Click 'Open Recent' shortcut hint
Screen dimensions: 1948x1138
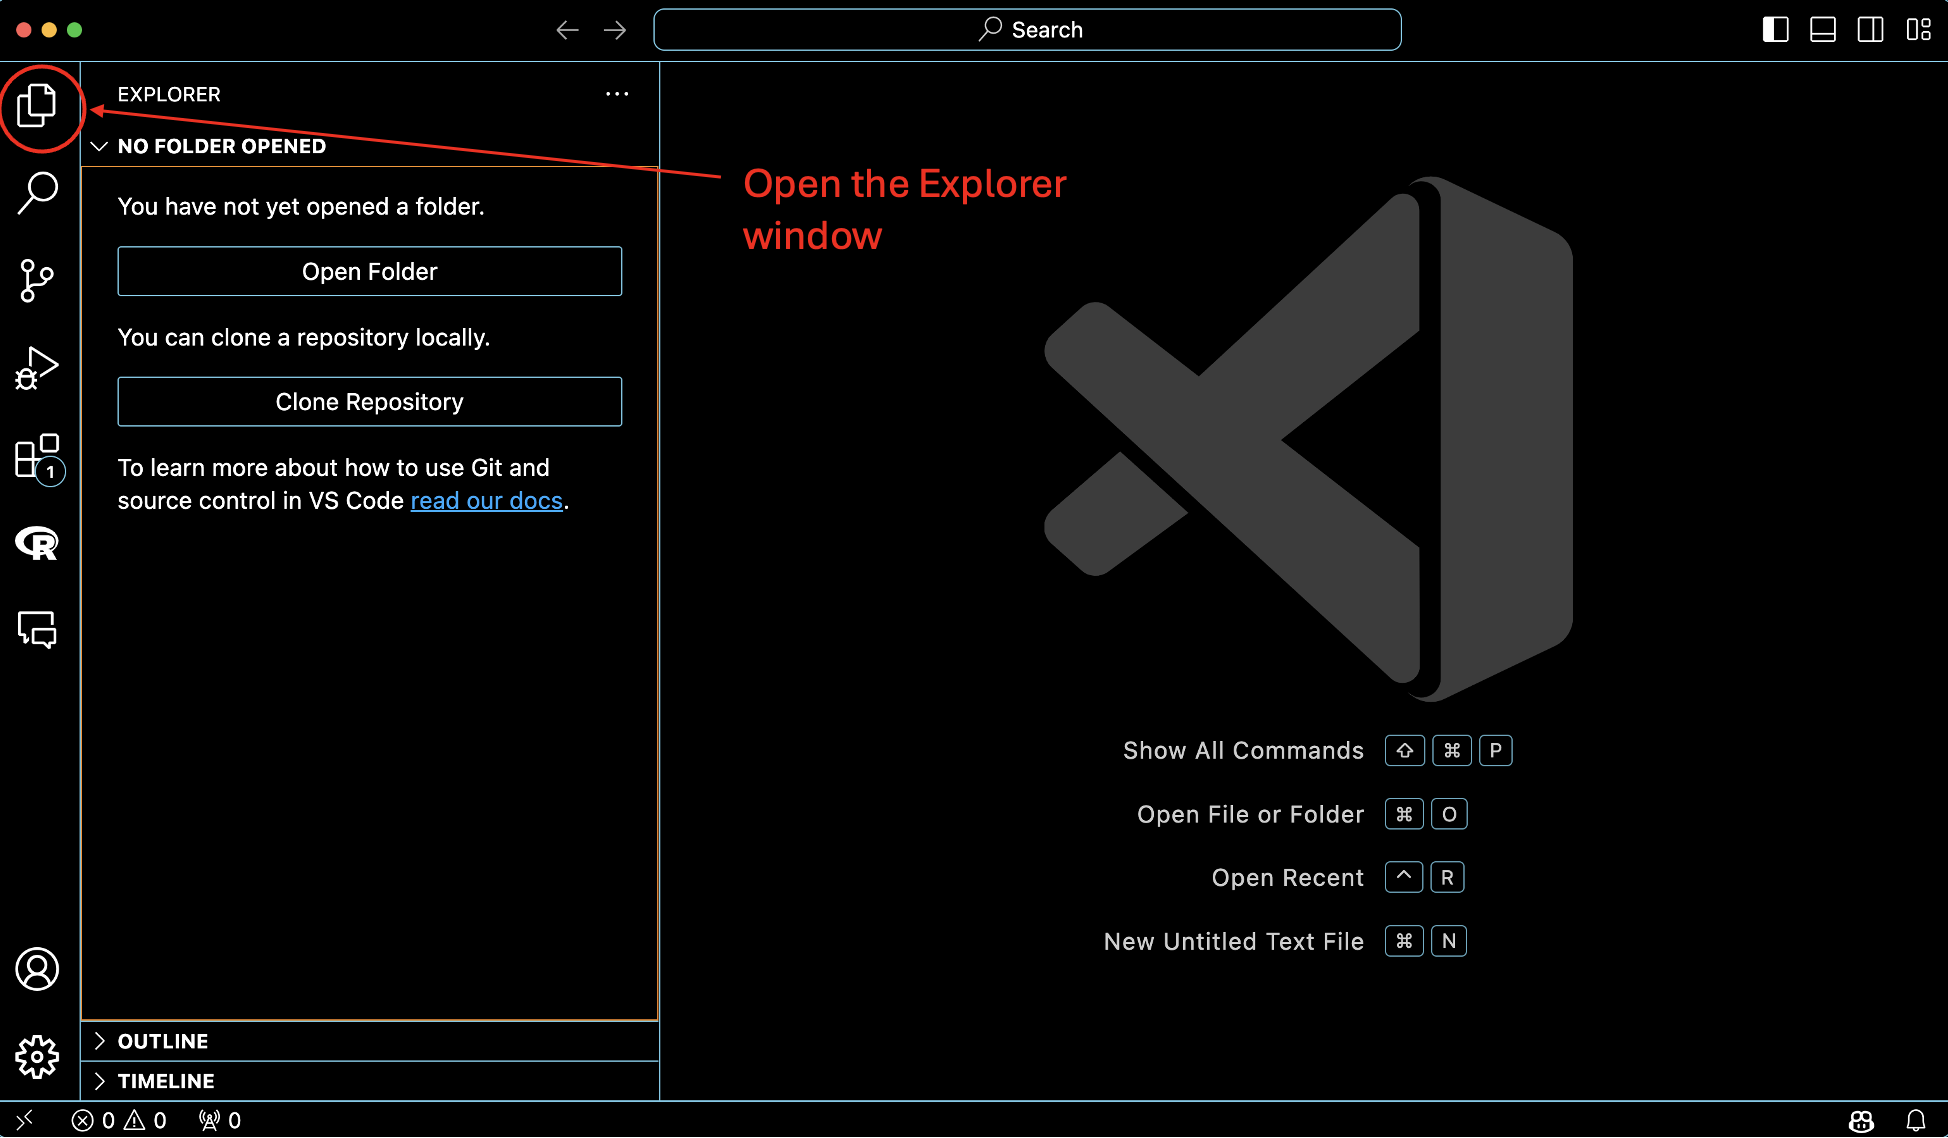tap(1288, 878)
